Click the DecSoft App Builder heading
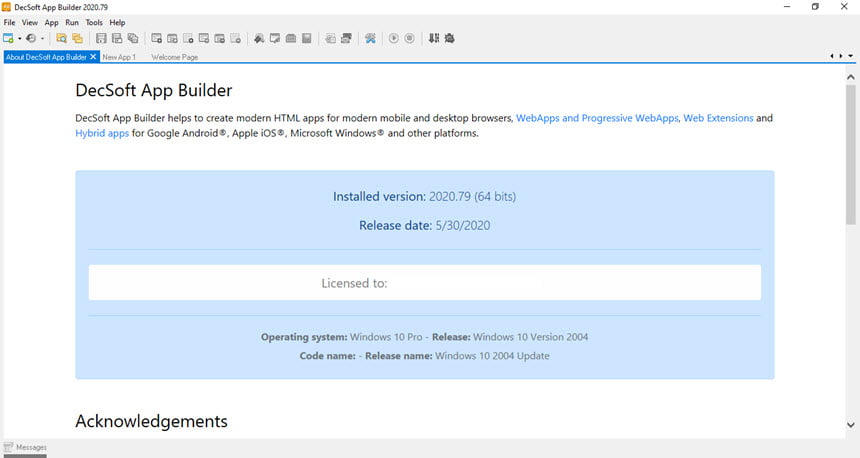Screen dimensions: 860x458 pos(154,91)
